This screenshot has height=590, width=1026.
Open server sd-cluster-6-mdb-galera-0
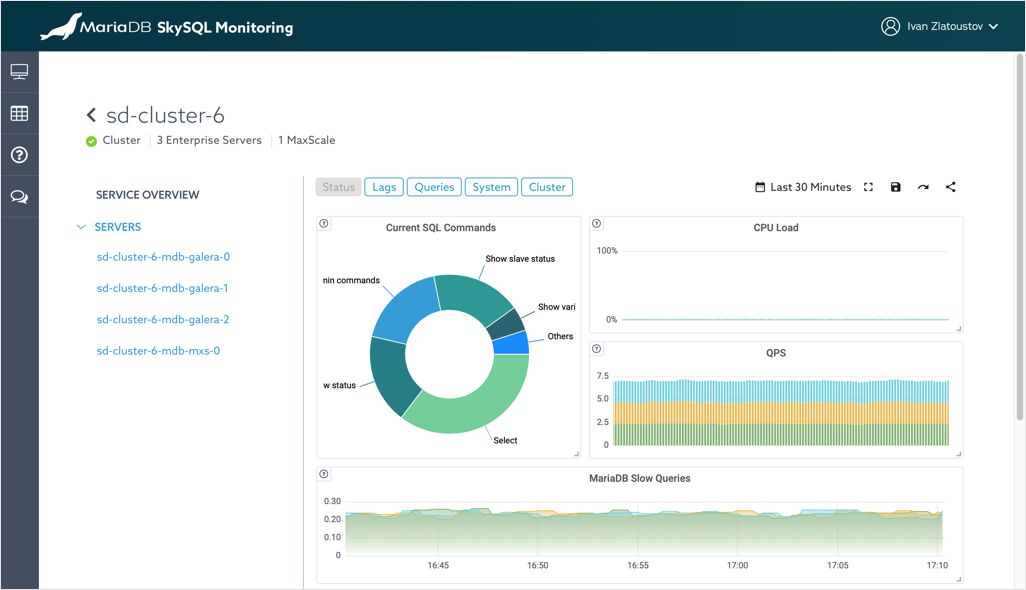pyautogui.click(x=163, y=257)
